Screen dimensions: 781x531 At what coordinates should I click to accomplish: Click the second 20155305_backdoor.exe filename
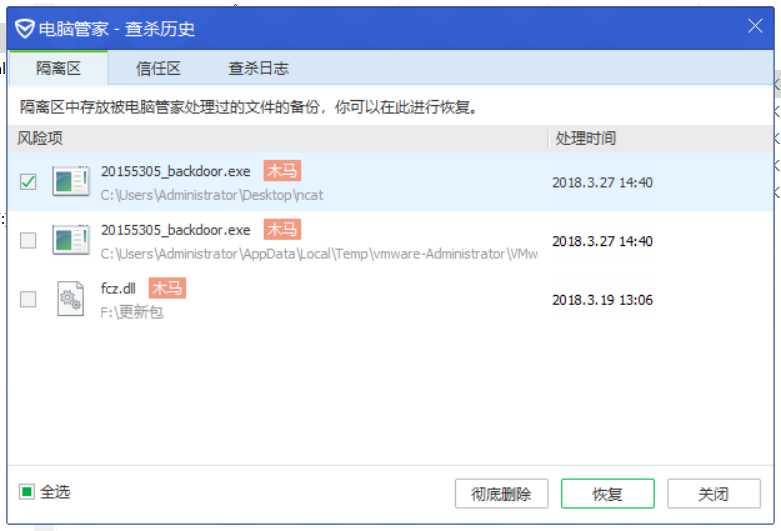pyautogui.click(x=175, y=230)
